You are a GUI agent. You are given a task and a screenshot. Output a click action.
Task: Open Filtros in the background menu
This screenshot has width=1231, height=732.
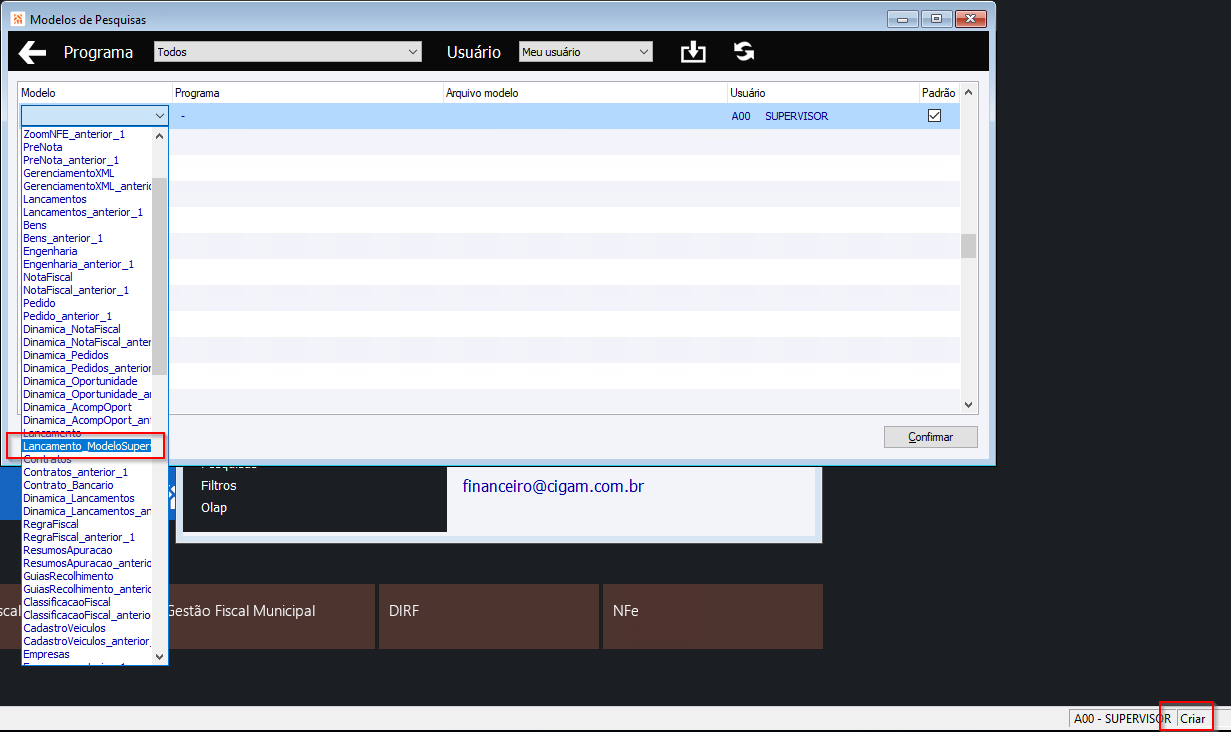(219, 485)
